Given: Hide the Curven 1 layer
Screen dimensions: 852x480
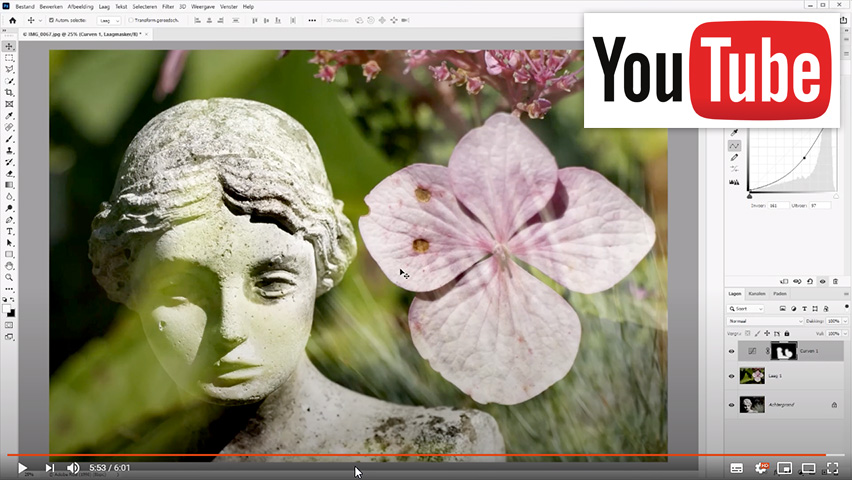Looking at the screenshot, I should pyautogui.click(x=731, y=351).
